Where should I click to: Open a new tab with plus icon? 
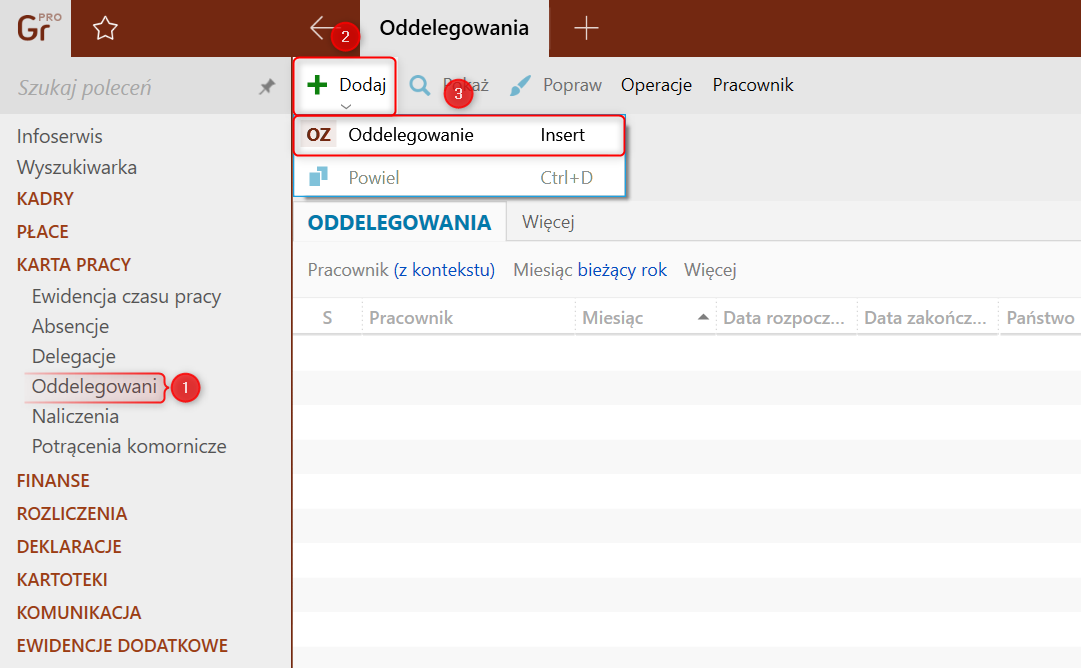click(x=586, y=28)
